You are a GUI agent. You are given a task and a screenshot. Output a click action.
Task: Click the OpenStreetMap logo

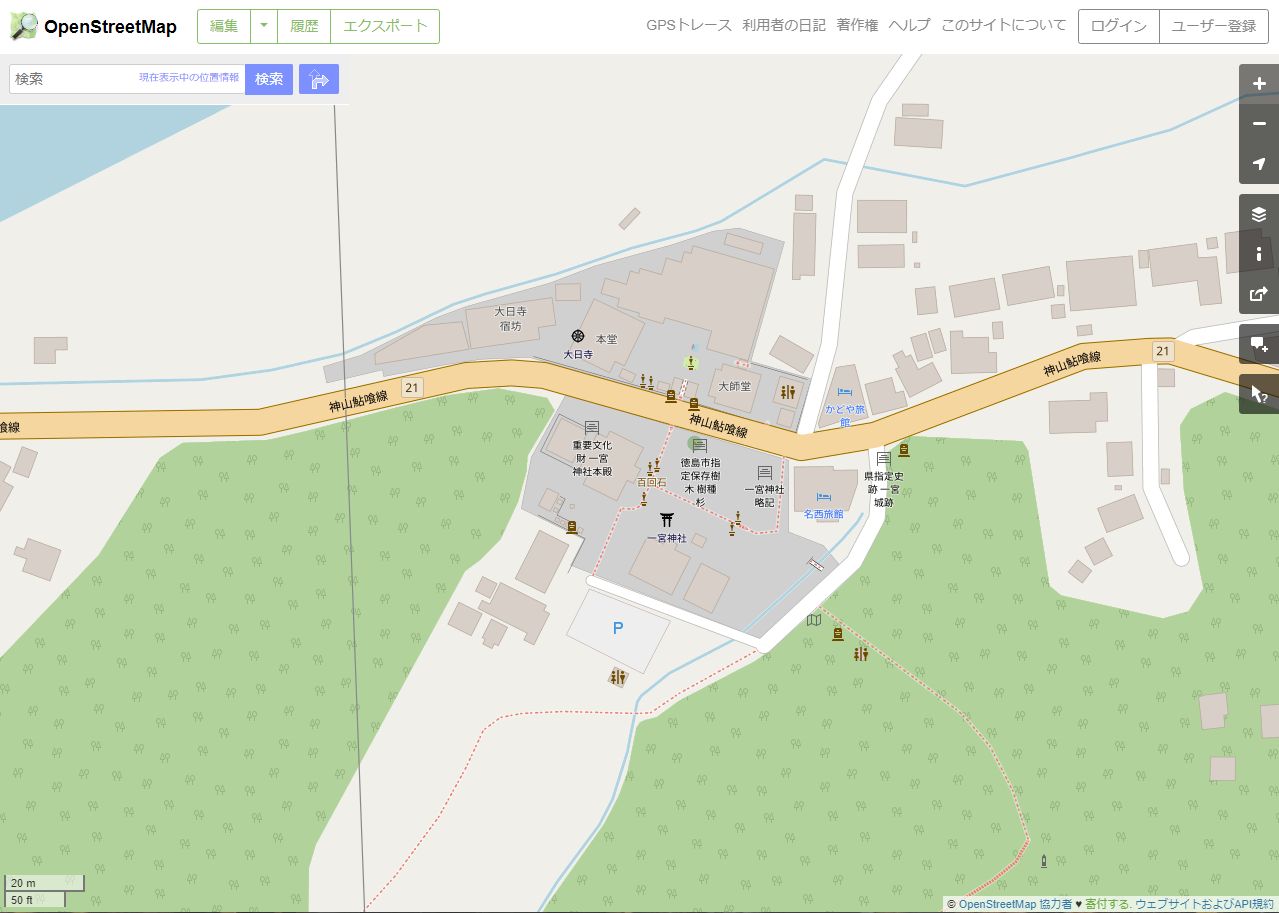pyautogui.click(x=93, y=27)
